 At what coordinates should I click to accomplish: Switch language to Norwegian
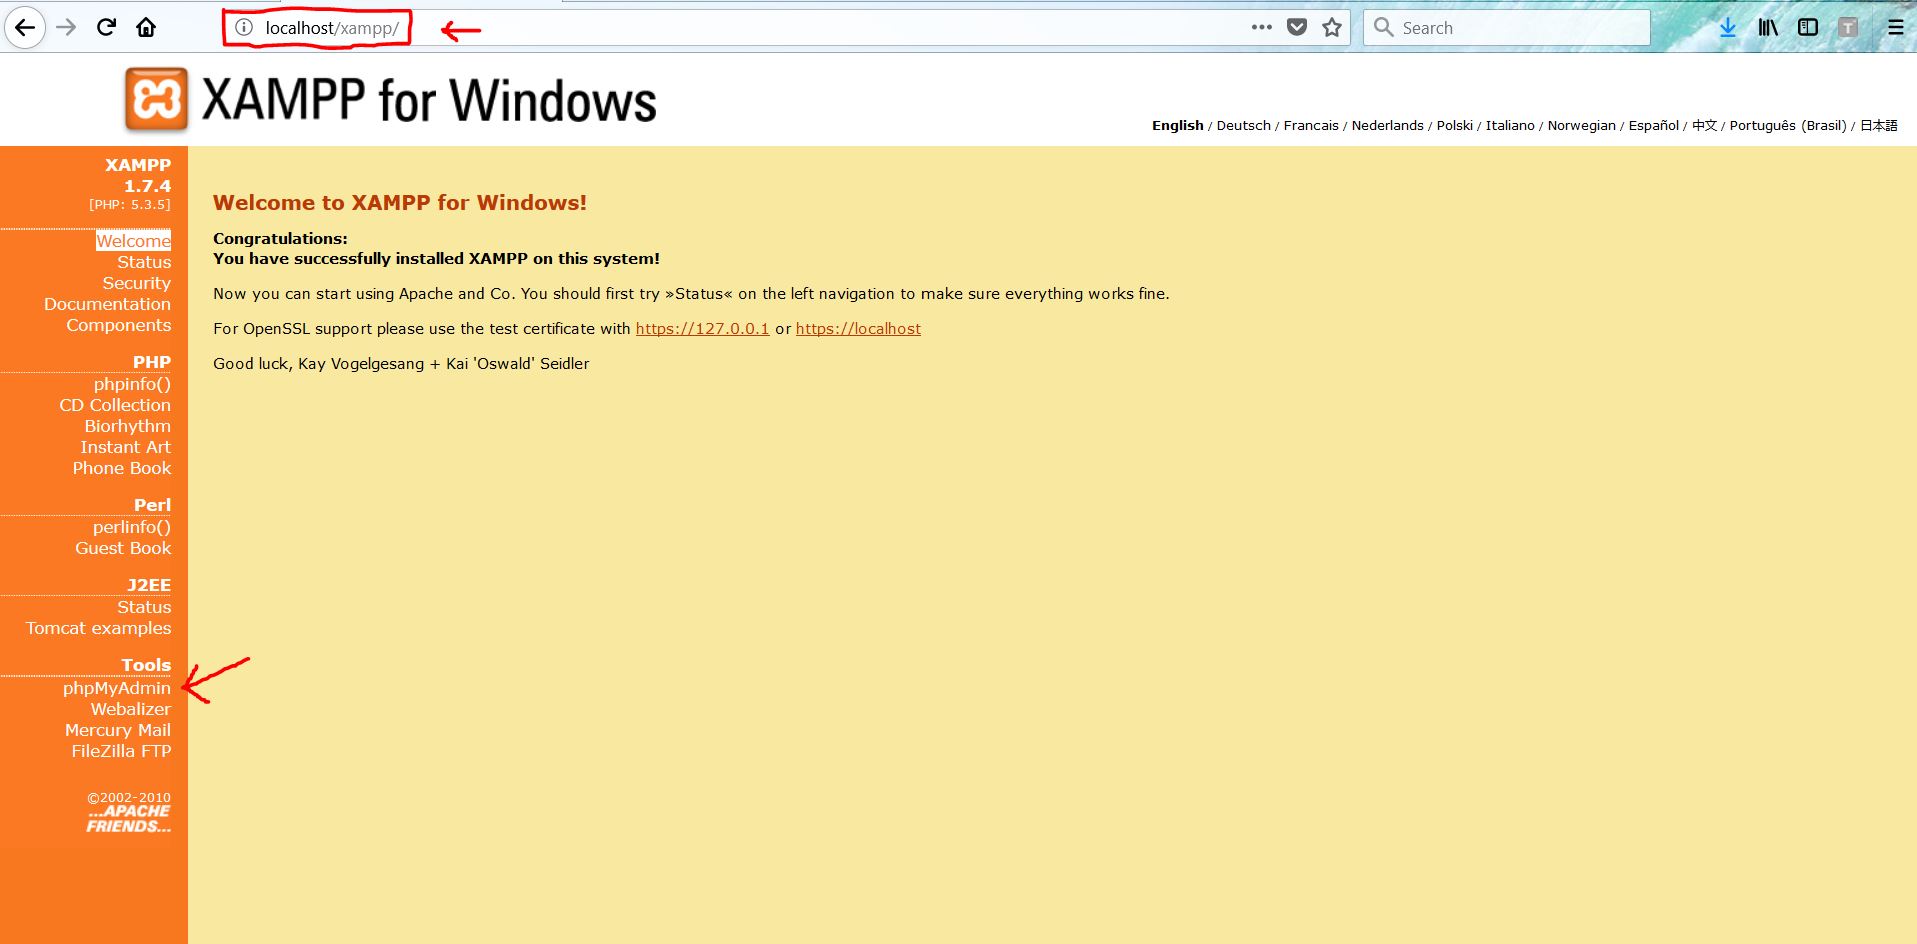click(1582, 126)
